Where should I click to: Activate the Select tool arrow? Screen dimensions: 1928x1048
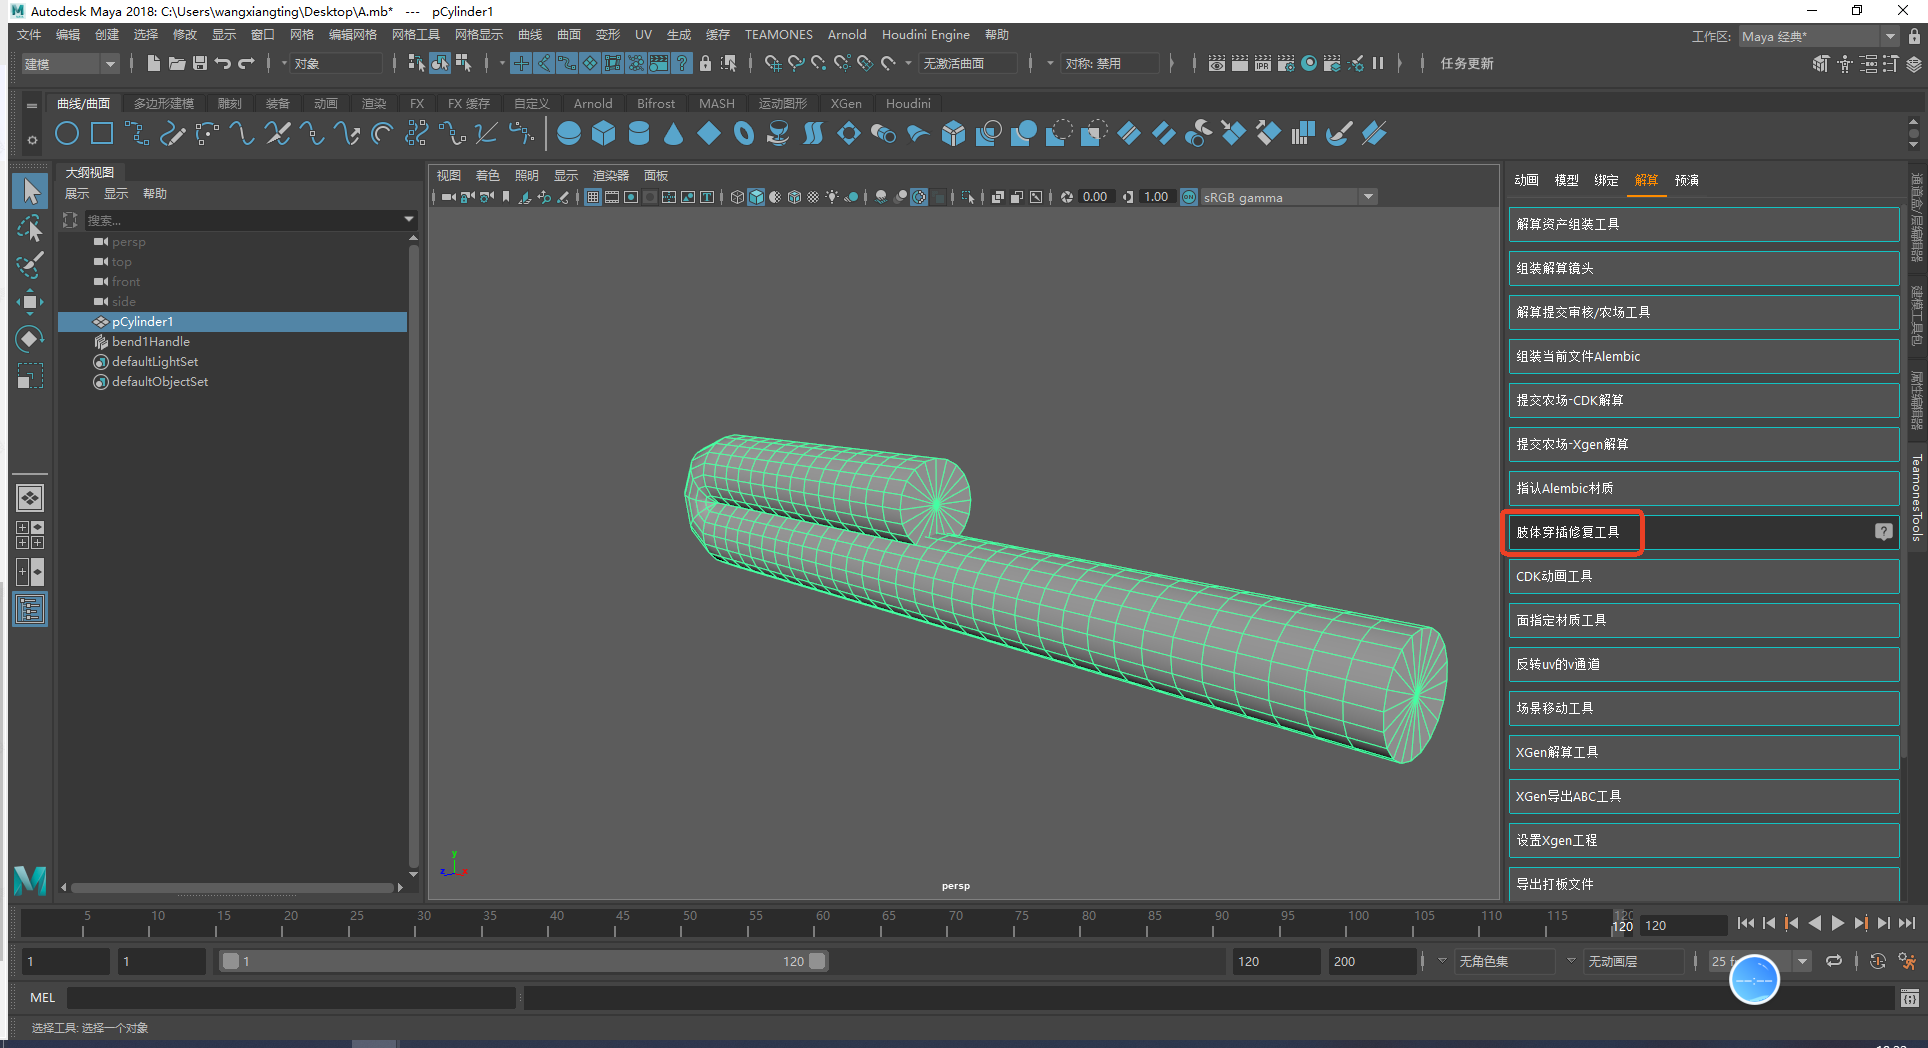click(x=30, y=191)
